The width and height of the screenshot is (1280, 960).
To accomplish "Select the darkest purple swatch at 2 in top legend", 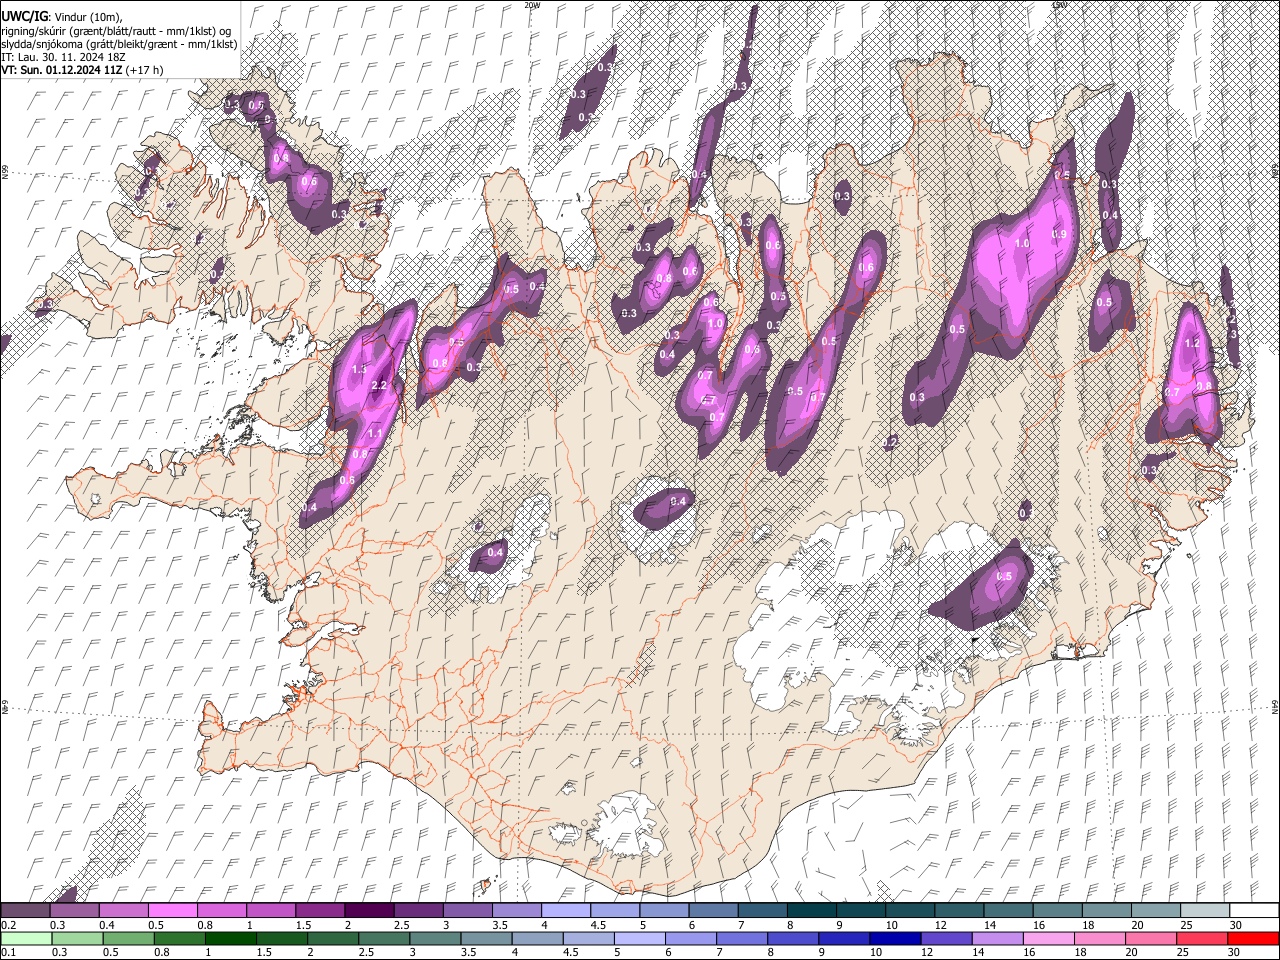I will 368,910.
